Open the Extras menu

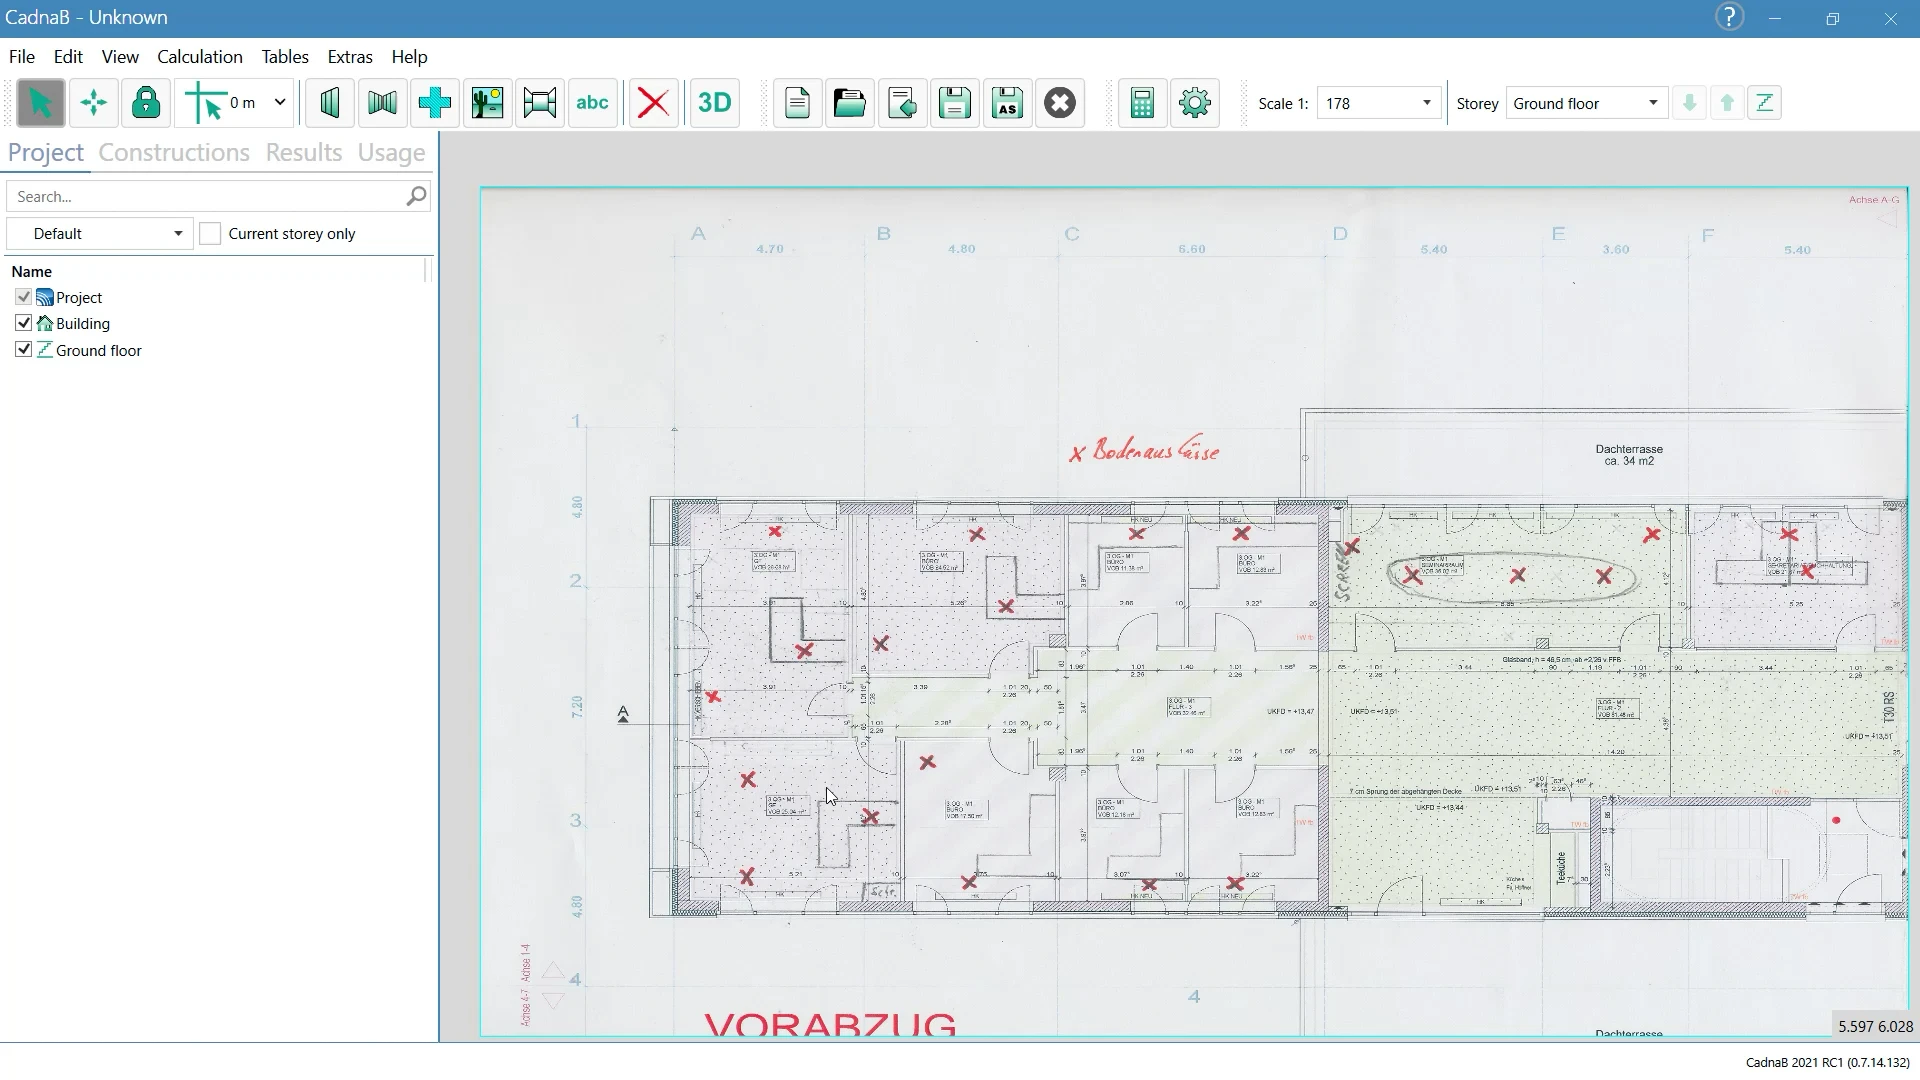click(350, 57)
